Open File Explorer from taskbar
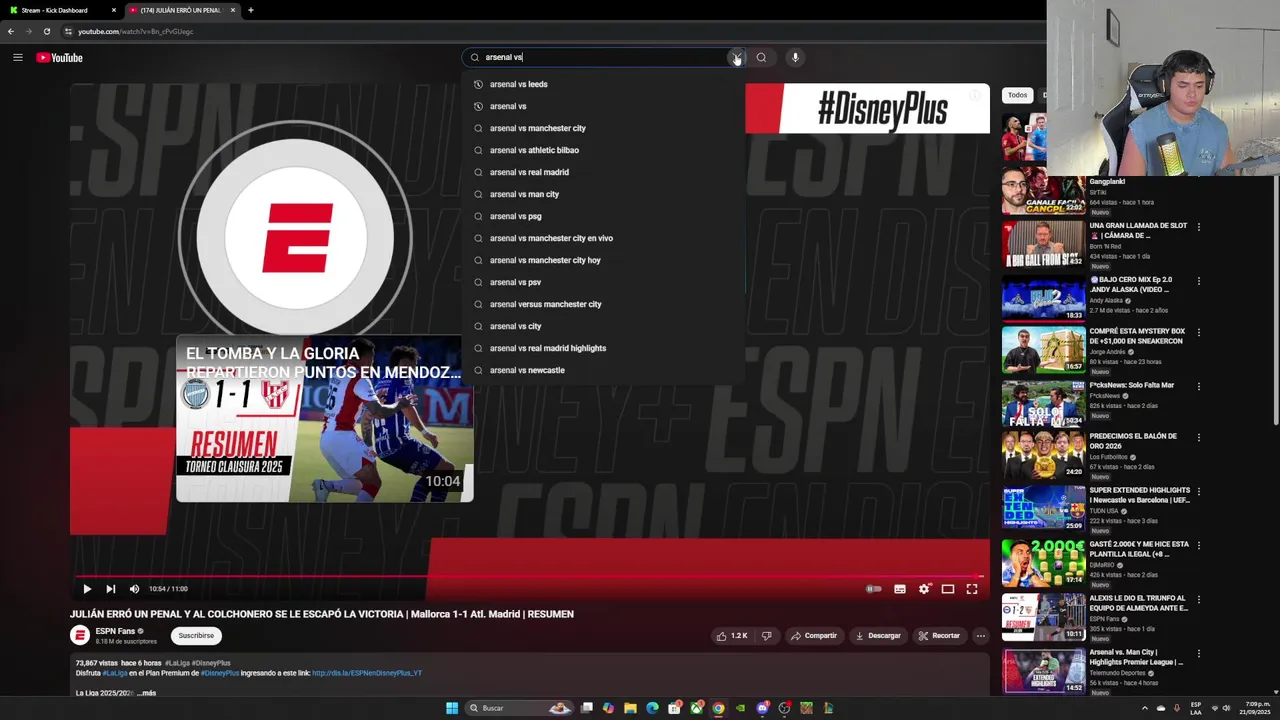 pos(630,708)
